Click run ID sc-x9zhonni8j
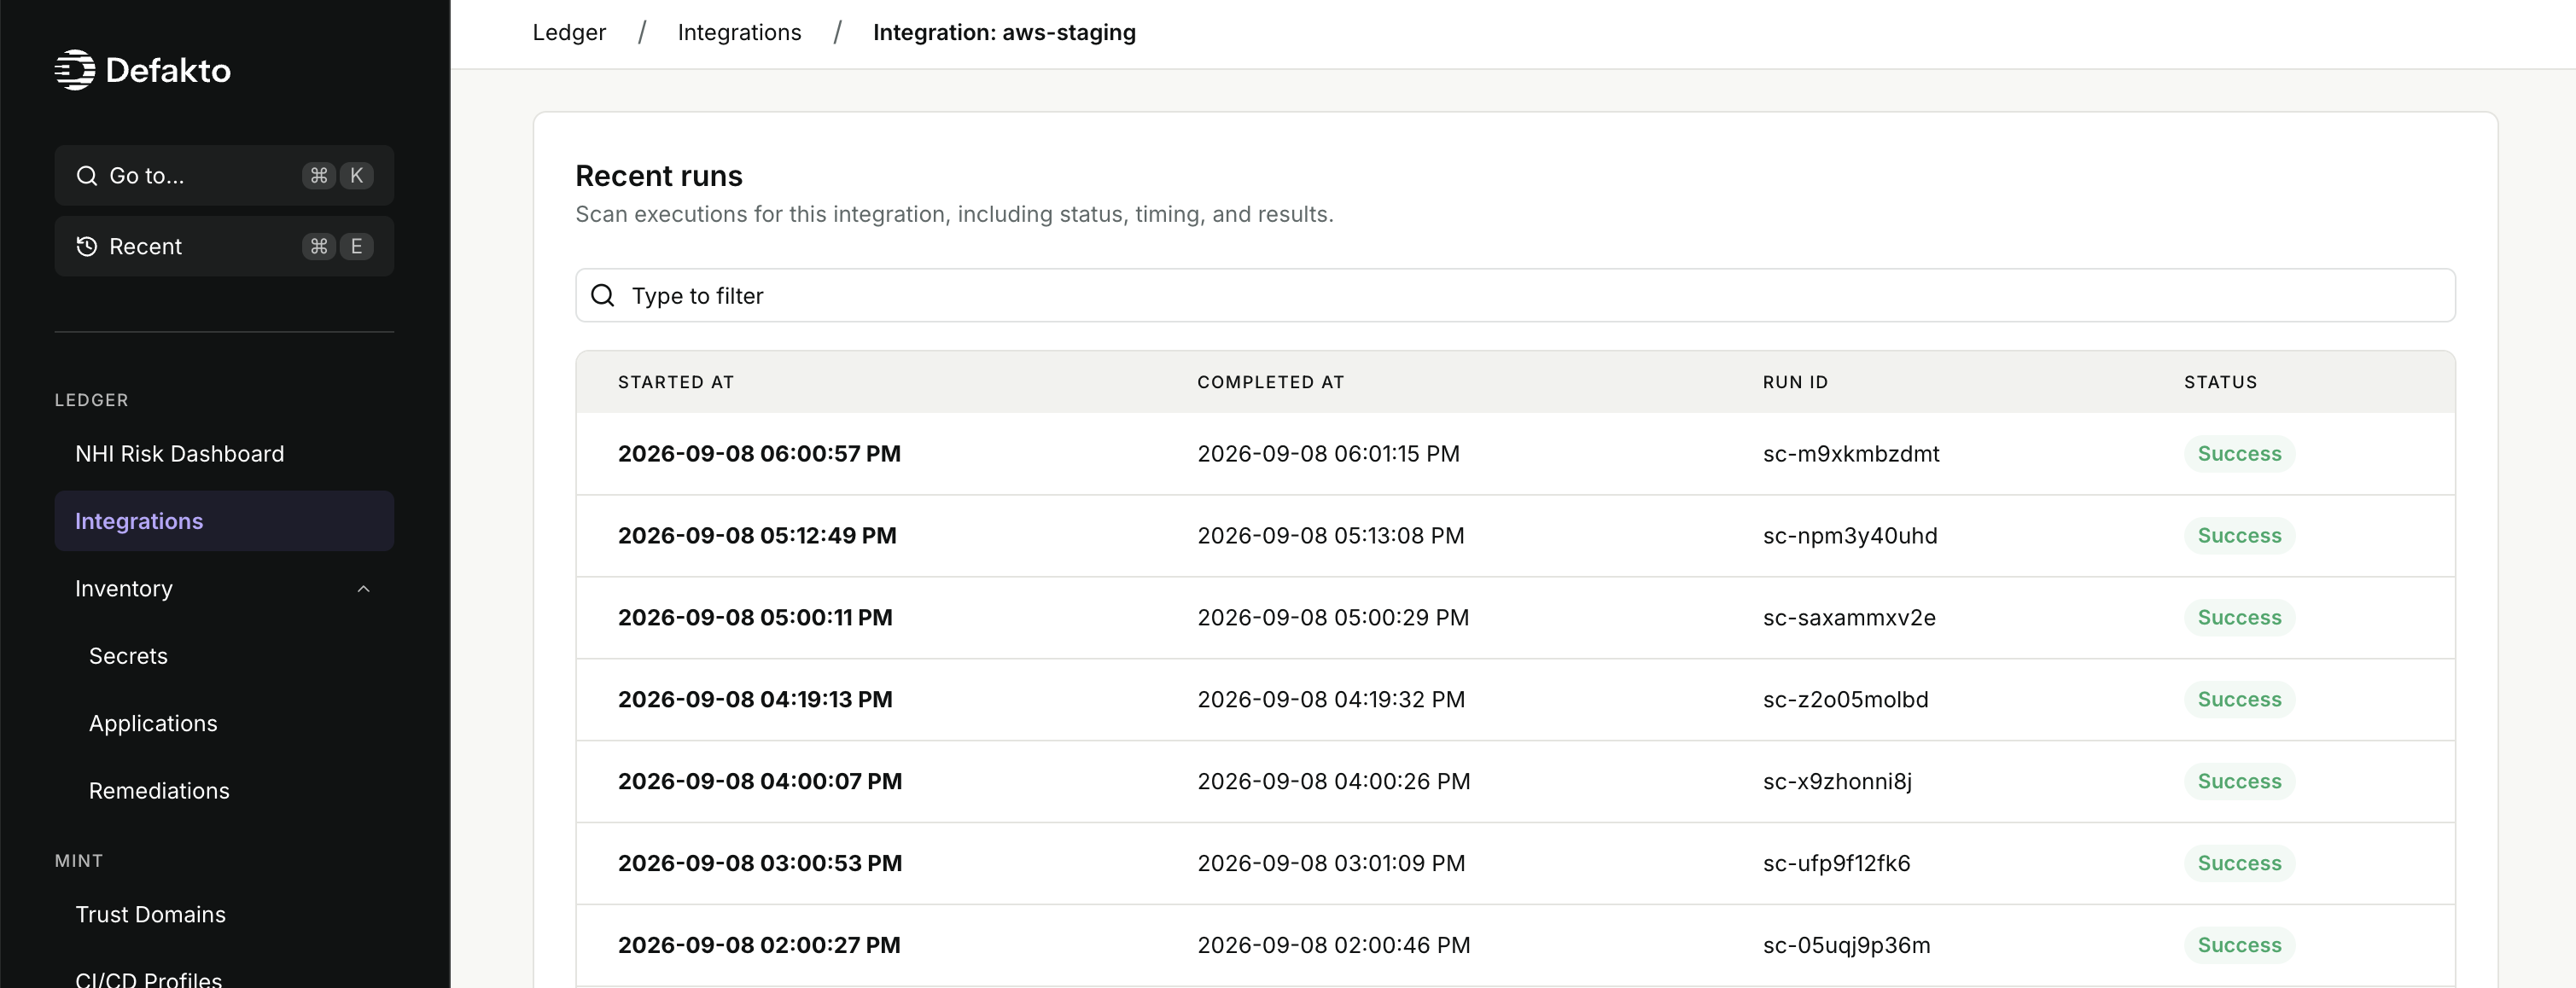The image size is (2576, 988). tap(1837, 782)
